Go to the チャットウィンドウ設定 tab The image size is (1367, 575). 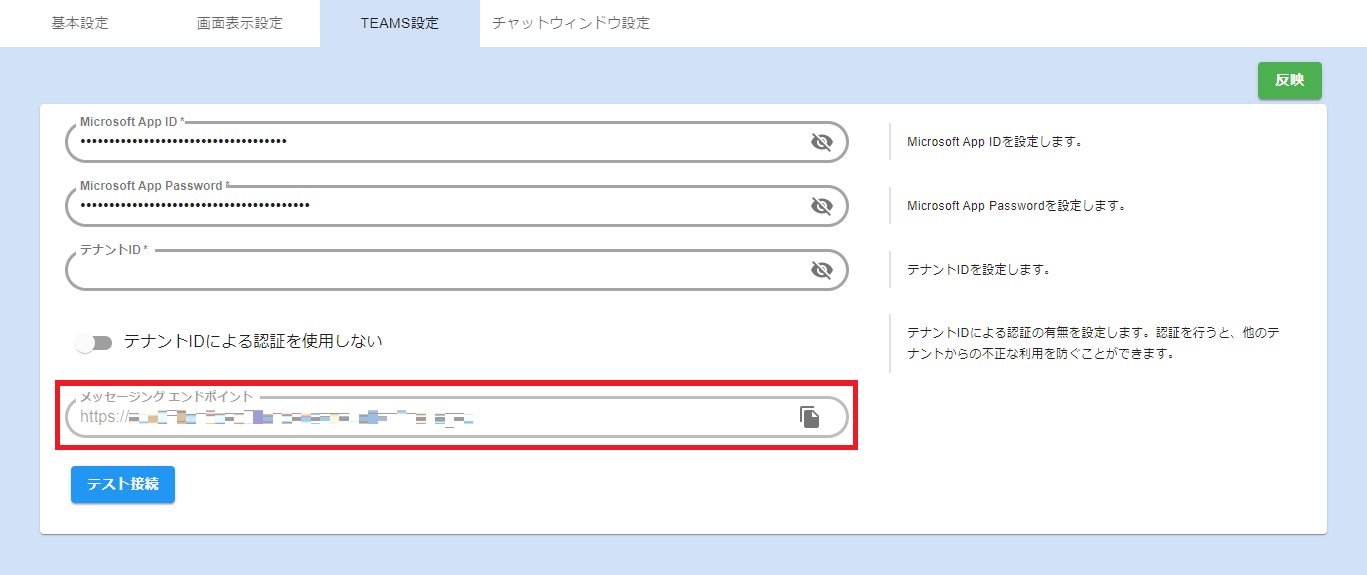coord(571,23)
